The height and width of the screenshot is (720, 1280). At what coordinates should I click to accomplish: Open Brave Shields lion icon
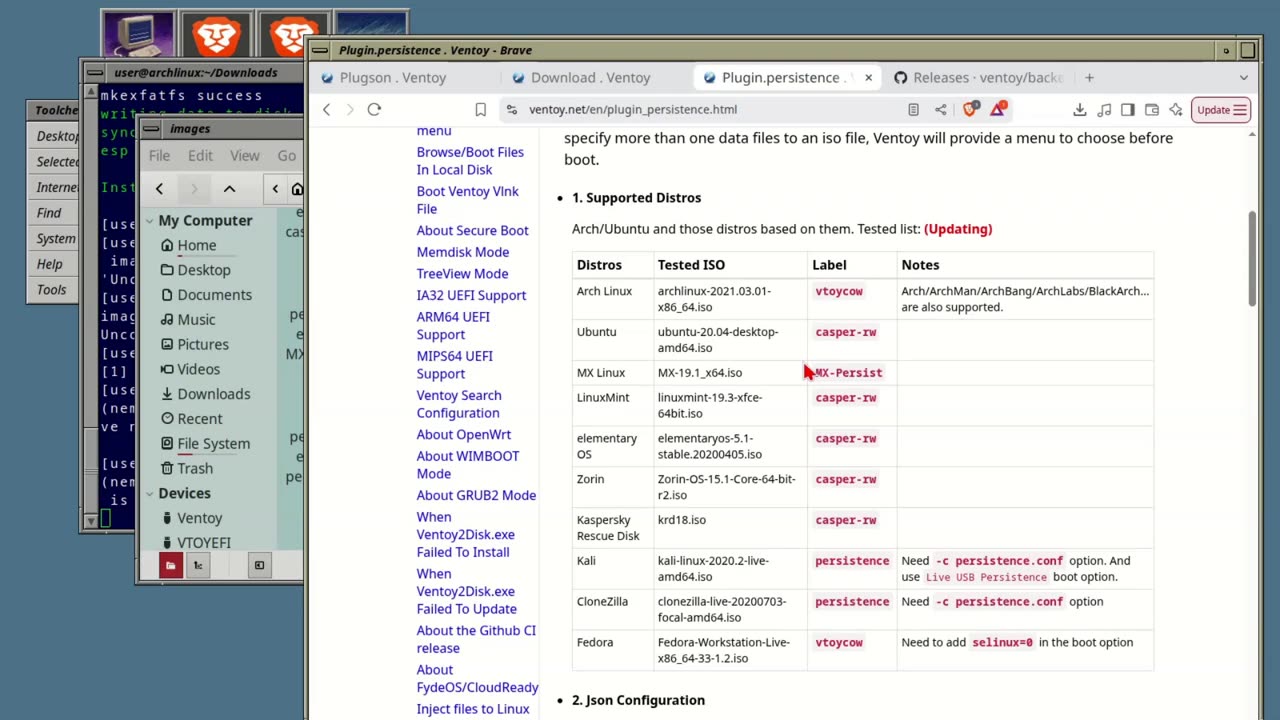970,109
